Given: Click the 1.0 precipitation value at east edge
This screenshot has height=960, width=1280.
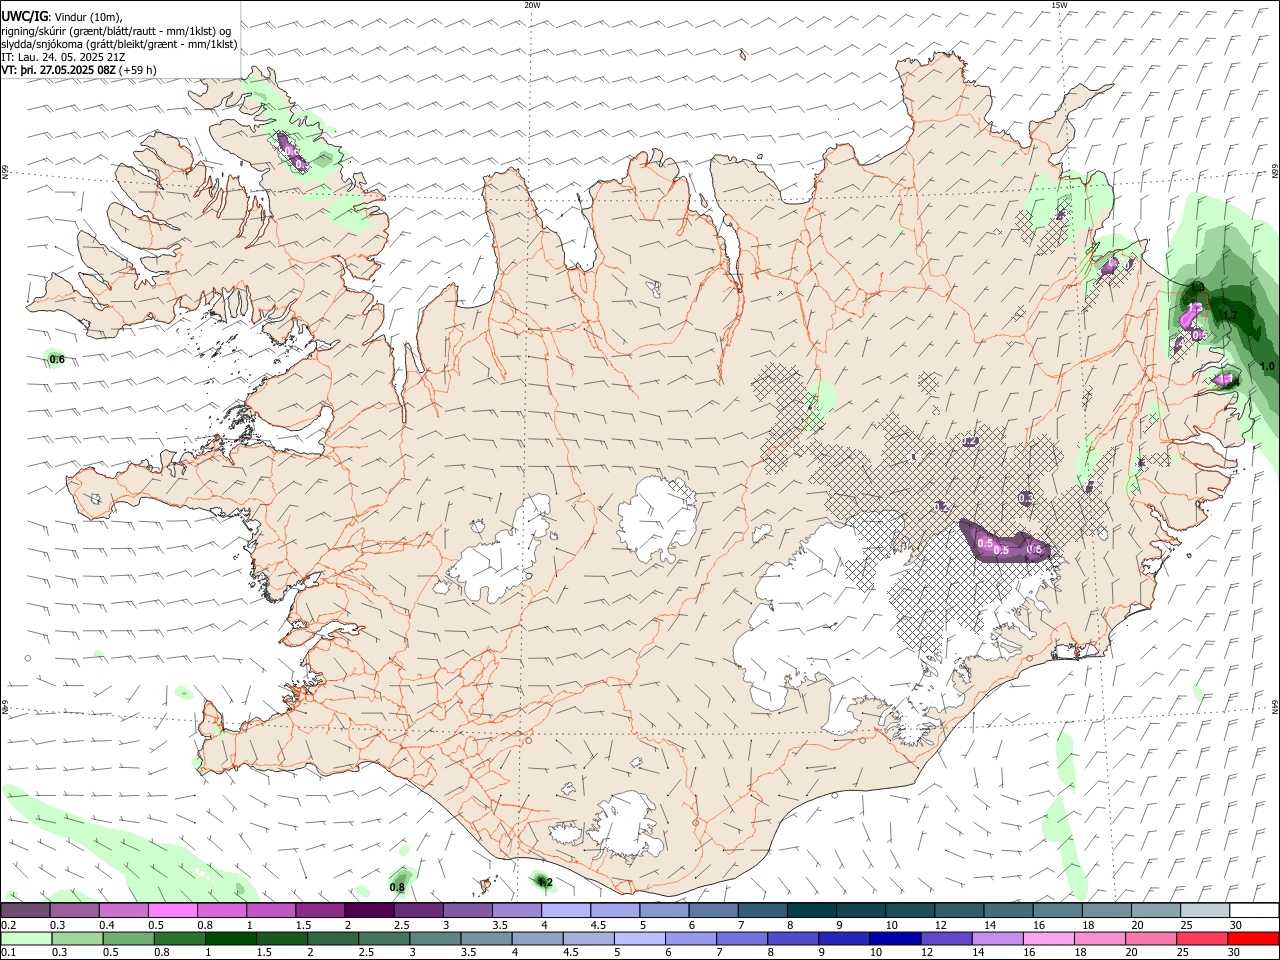Looking at the screenshot, I should (1267, 367).
